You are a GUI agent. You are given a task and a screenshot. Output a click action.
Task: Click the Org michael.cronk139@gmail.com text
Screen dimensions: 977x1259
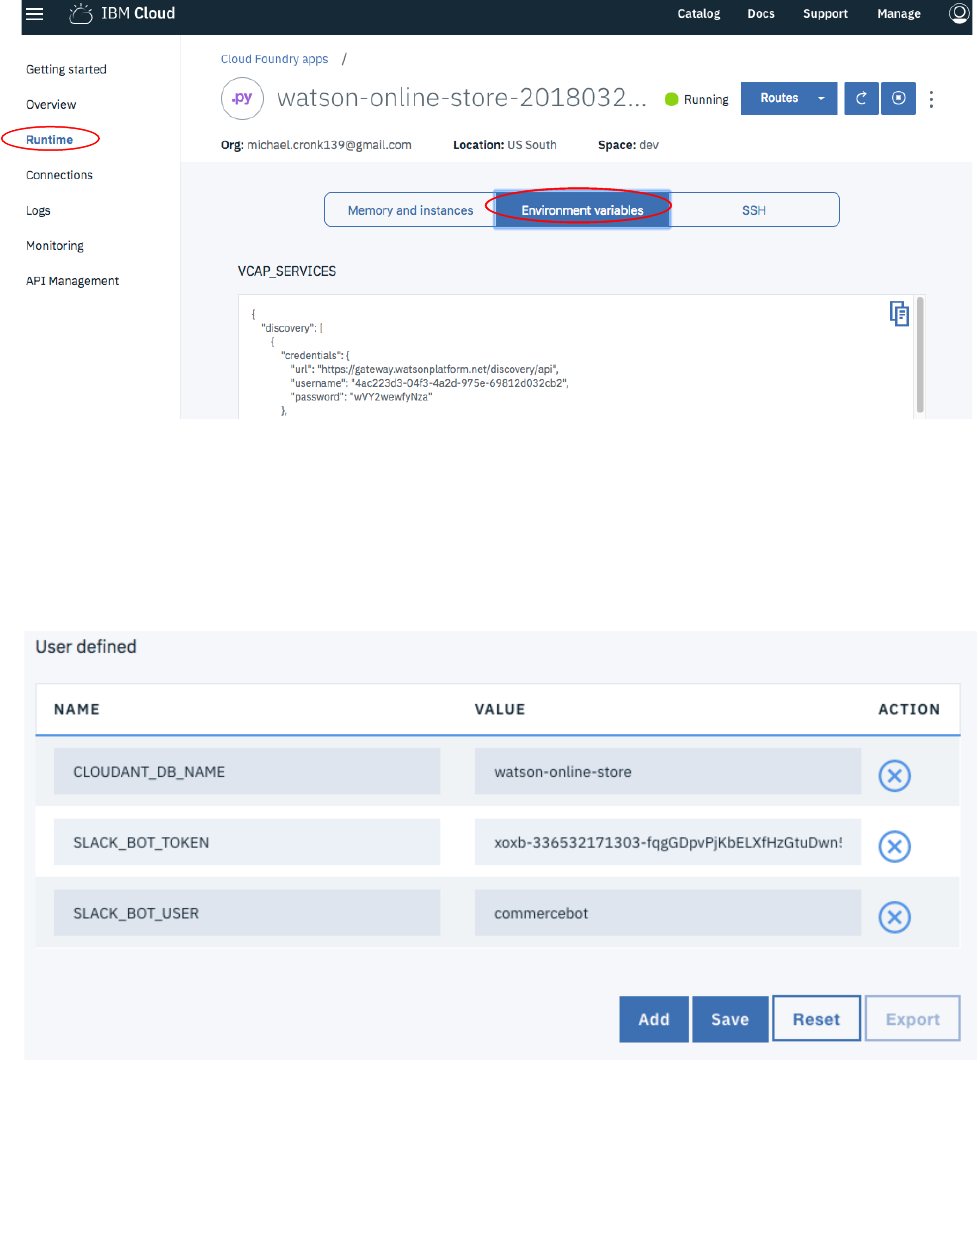click(316, 145)
